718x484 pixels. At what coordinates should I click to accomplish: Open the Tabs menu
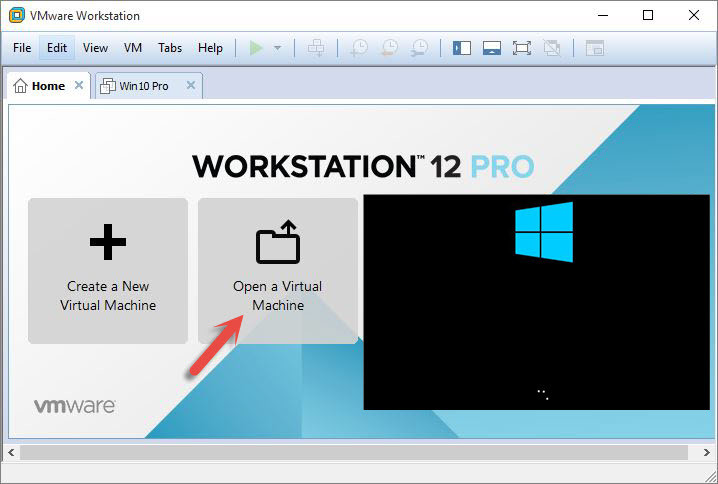point(170,48)
